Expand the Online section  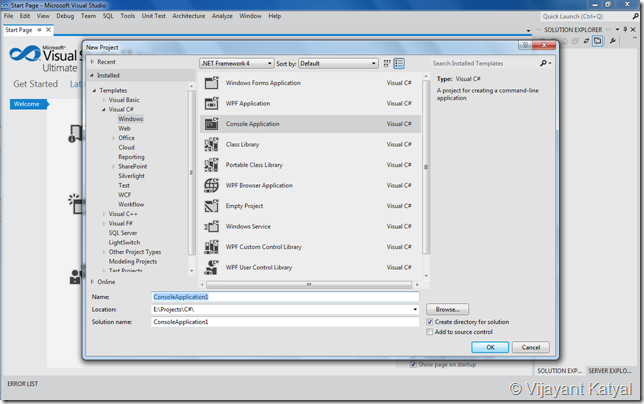pyautogui.click(x=92, y=282)
